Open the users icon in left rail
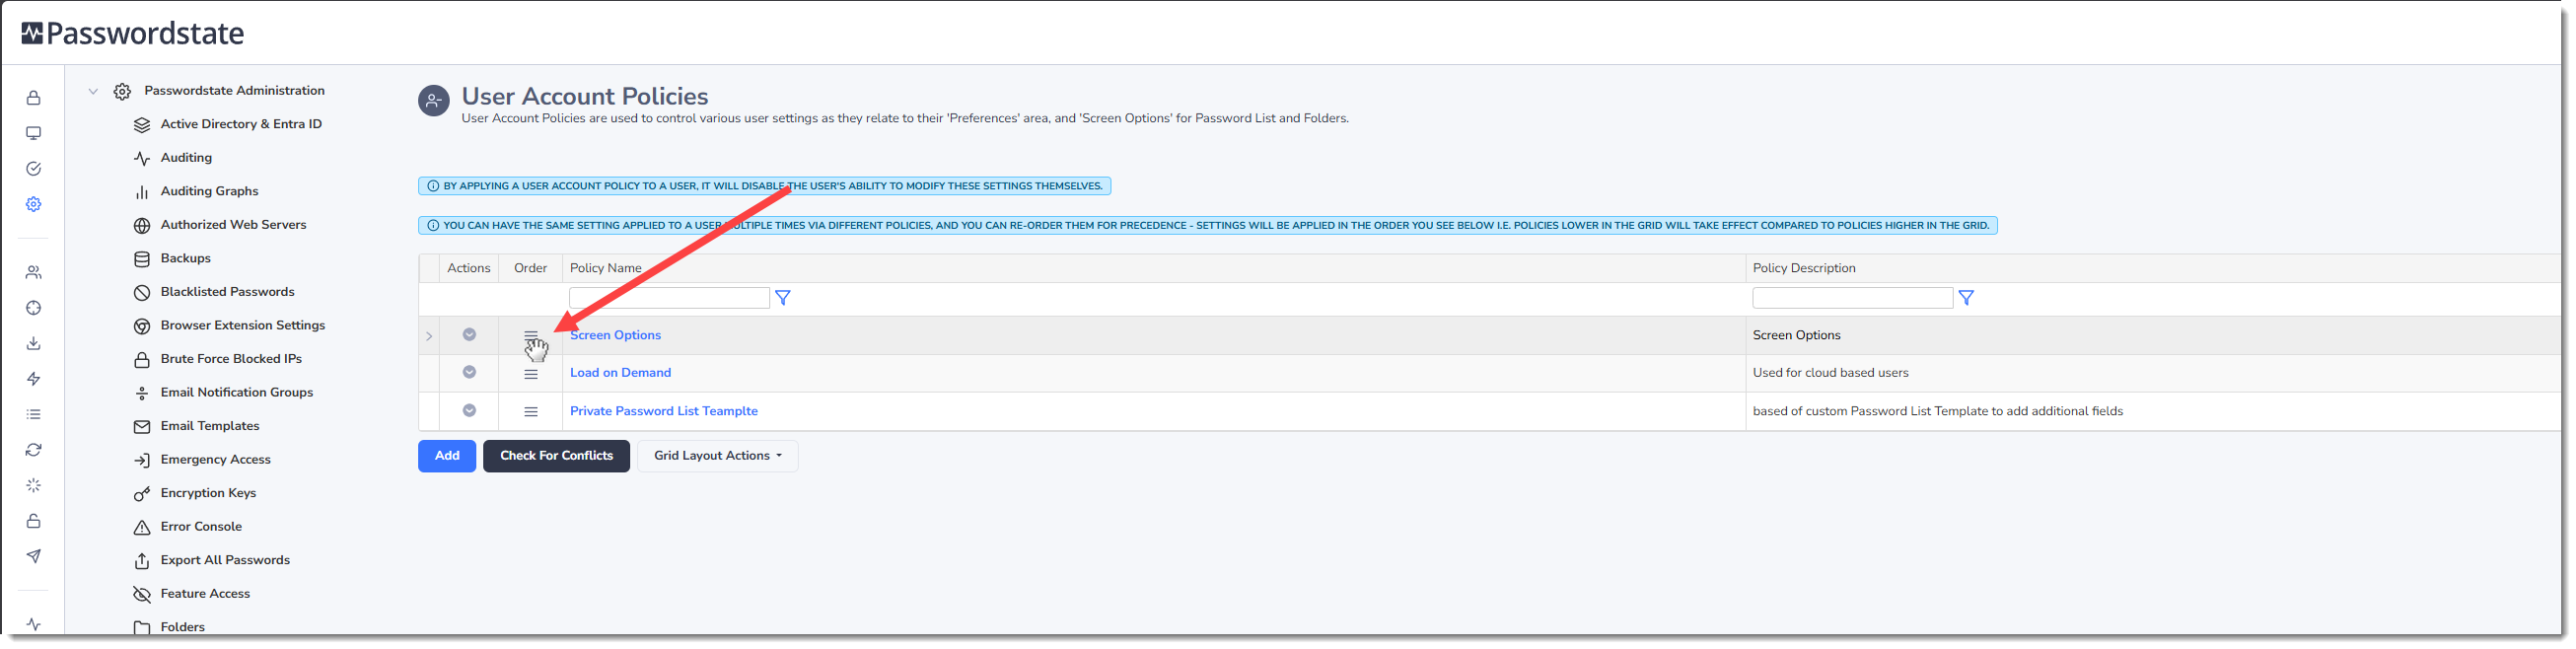The image size is (2576, 649). point(33,272)
